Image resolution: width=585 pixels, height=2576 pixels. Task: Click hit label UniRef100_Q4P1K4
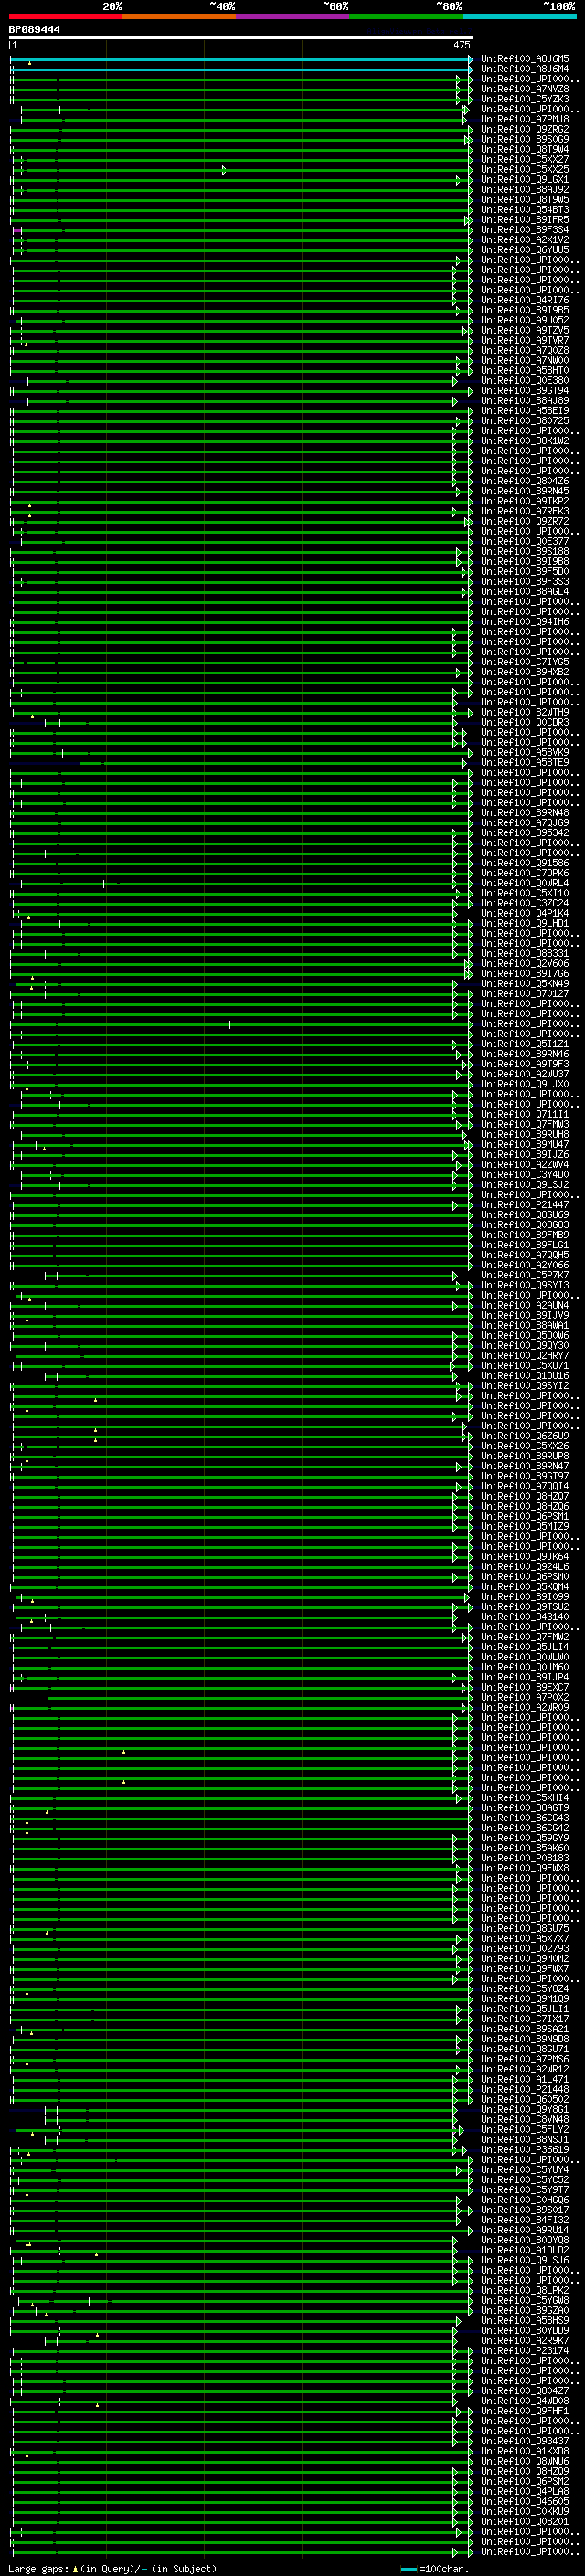tap(525, 913)
